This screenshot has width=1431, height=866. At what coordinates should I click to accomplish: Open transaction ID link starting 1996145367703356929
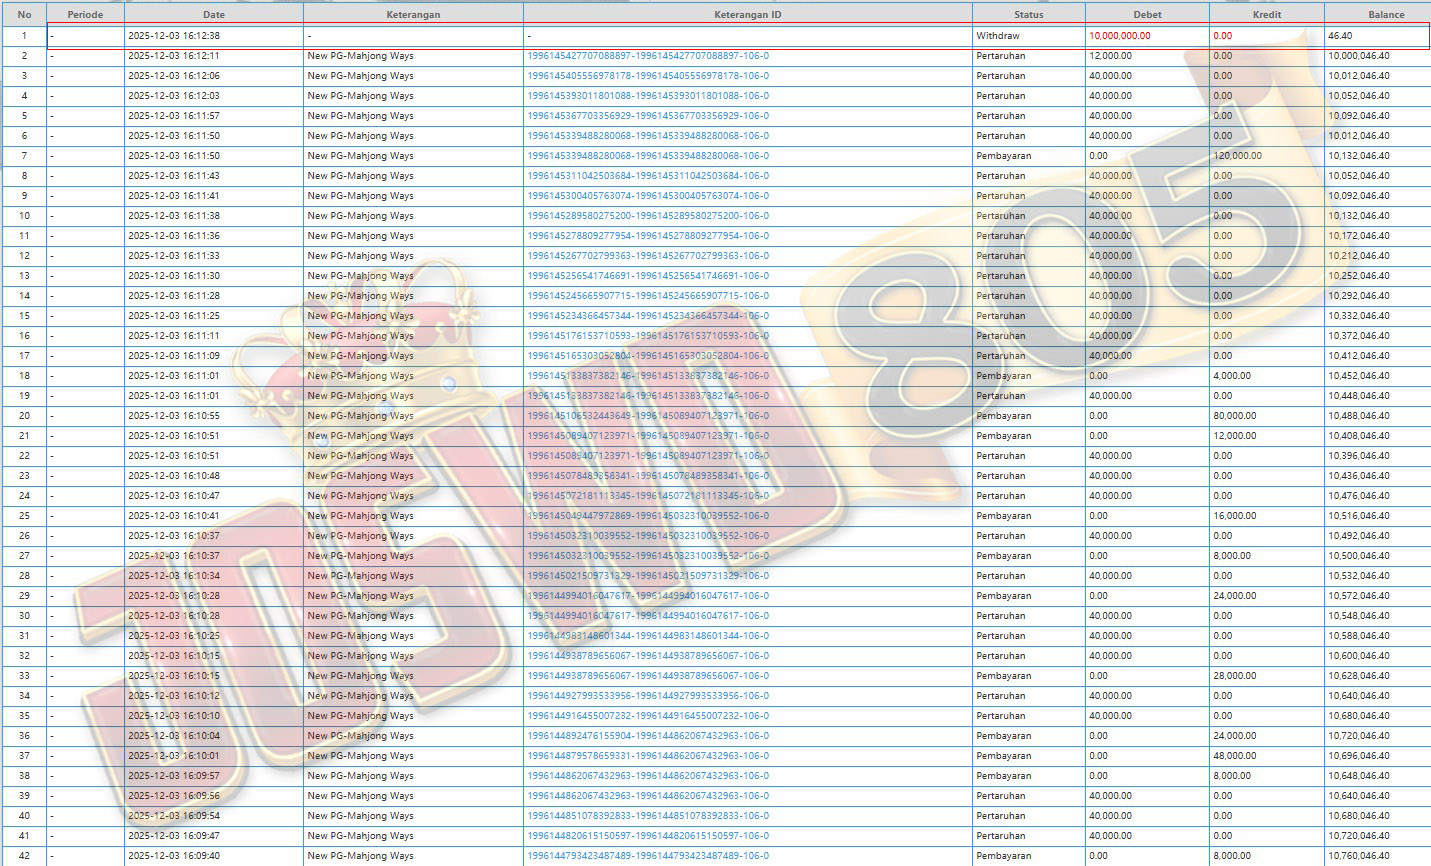(x=648, y=116)
